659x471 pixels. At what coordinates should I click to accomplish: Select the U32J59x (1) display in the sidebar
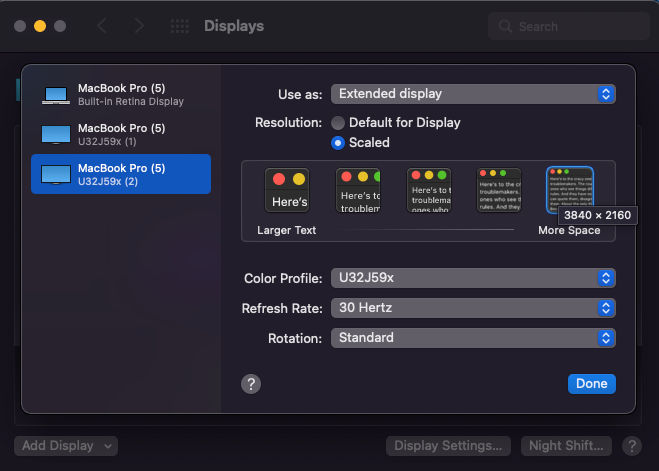click(121, 134)
